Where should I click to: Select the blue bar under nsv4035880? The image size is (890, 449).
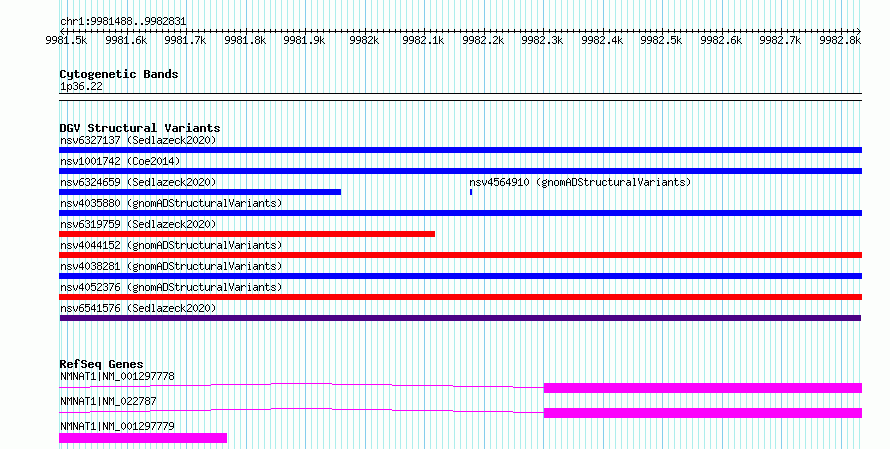pyautogui.click(x=460, y=213)
